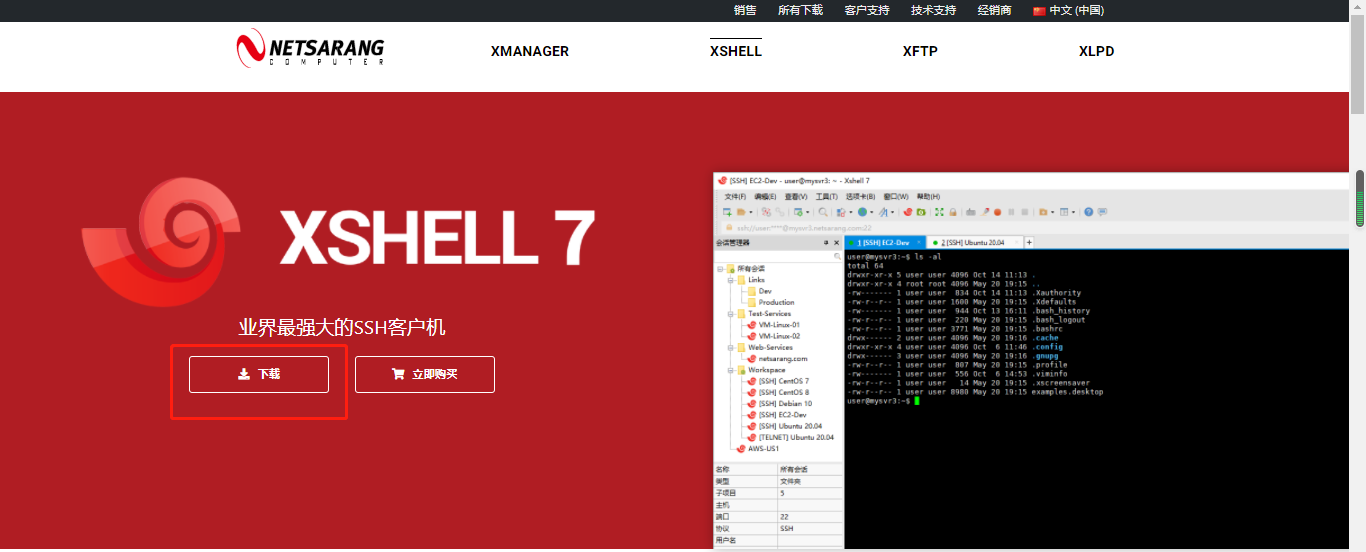Open the XFTP navigation item
This screenshot has height=552, width=1366.
pos(920,51)
